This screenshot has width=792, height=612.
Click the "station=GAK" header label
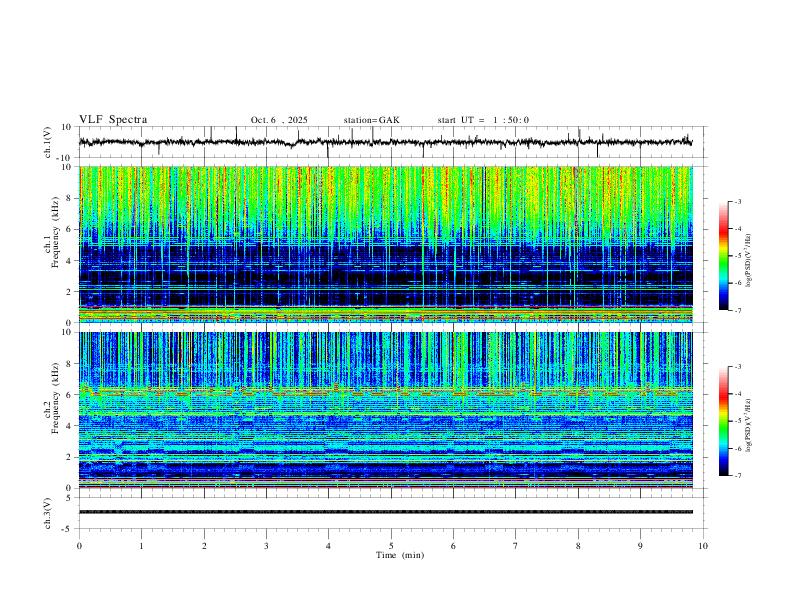pyautogui.click(x=371, y=120)
